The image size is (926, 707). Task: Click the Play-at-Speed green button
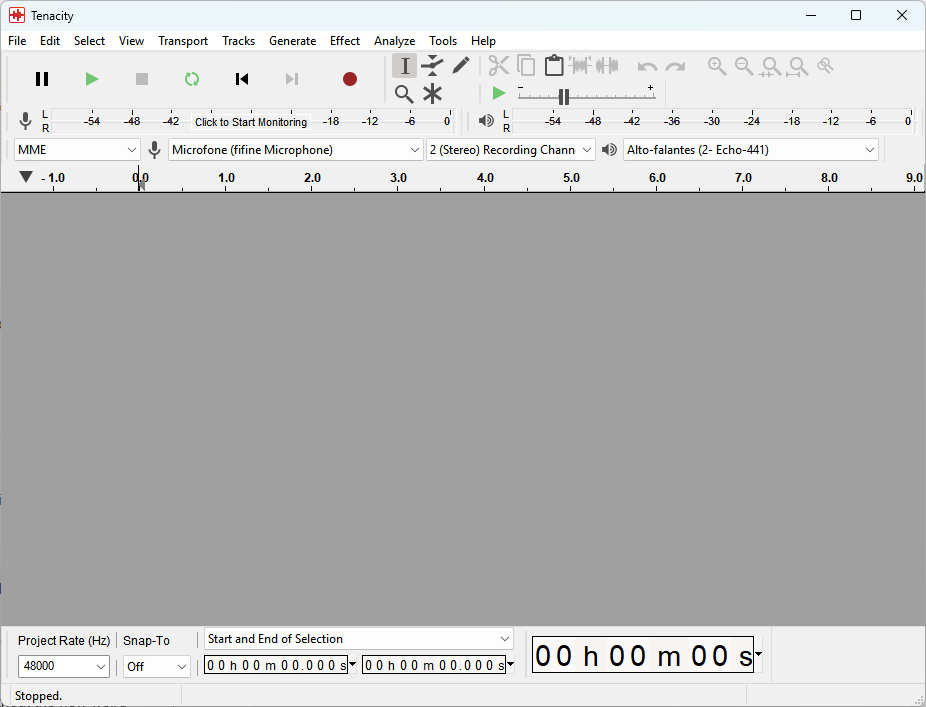[x=498, y=93]
